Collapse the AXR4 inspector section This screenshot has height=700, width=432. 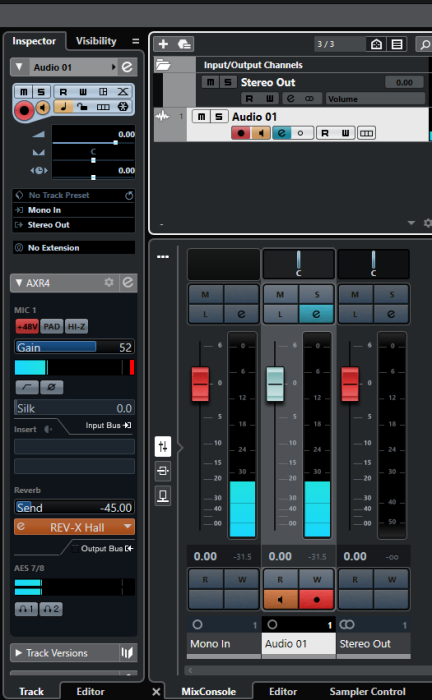pos(19,283)
